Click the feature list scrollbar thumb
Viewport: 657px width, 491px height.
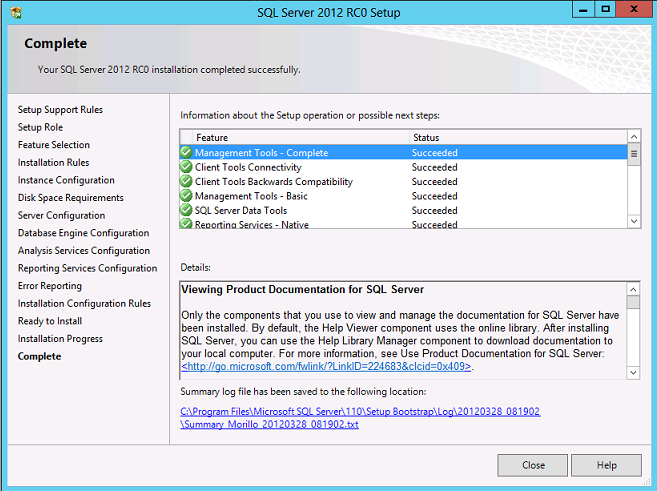(634, 154)
